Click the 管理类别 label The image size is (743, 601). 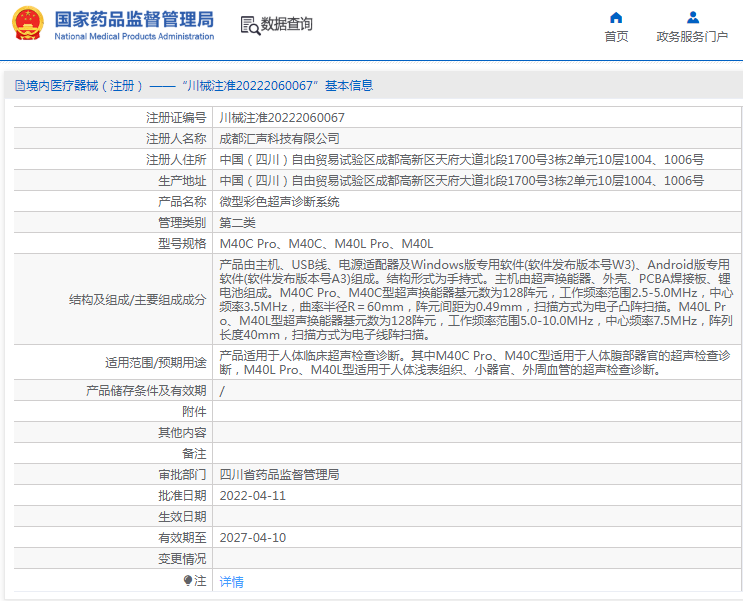(182, 223)
